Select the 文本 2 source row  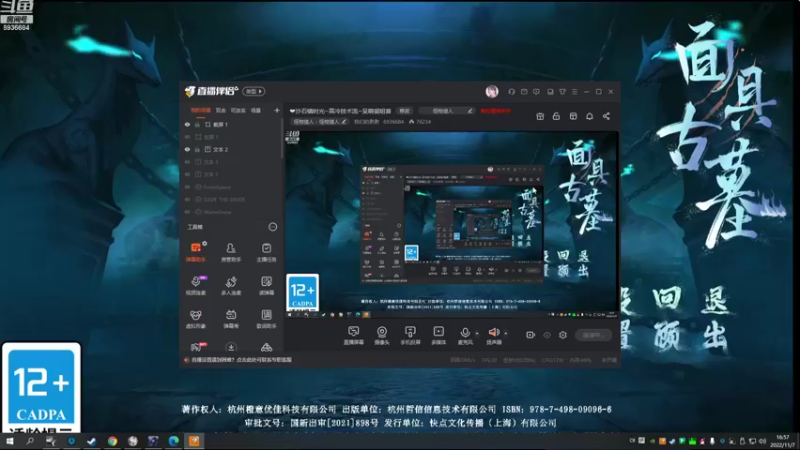pyautogui.click(x=232, y=149)
